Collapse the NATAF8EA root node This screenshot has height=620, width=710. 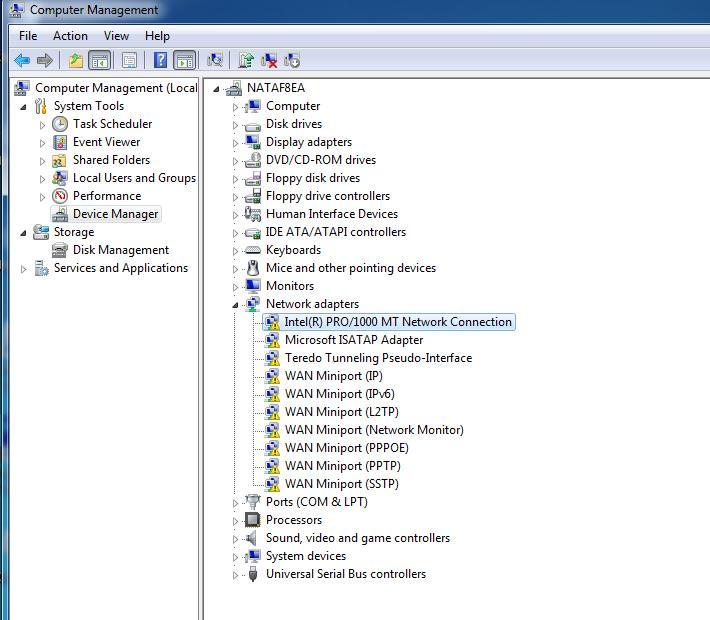tap(216, 89)
